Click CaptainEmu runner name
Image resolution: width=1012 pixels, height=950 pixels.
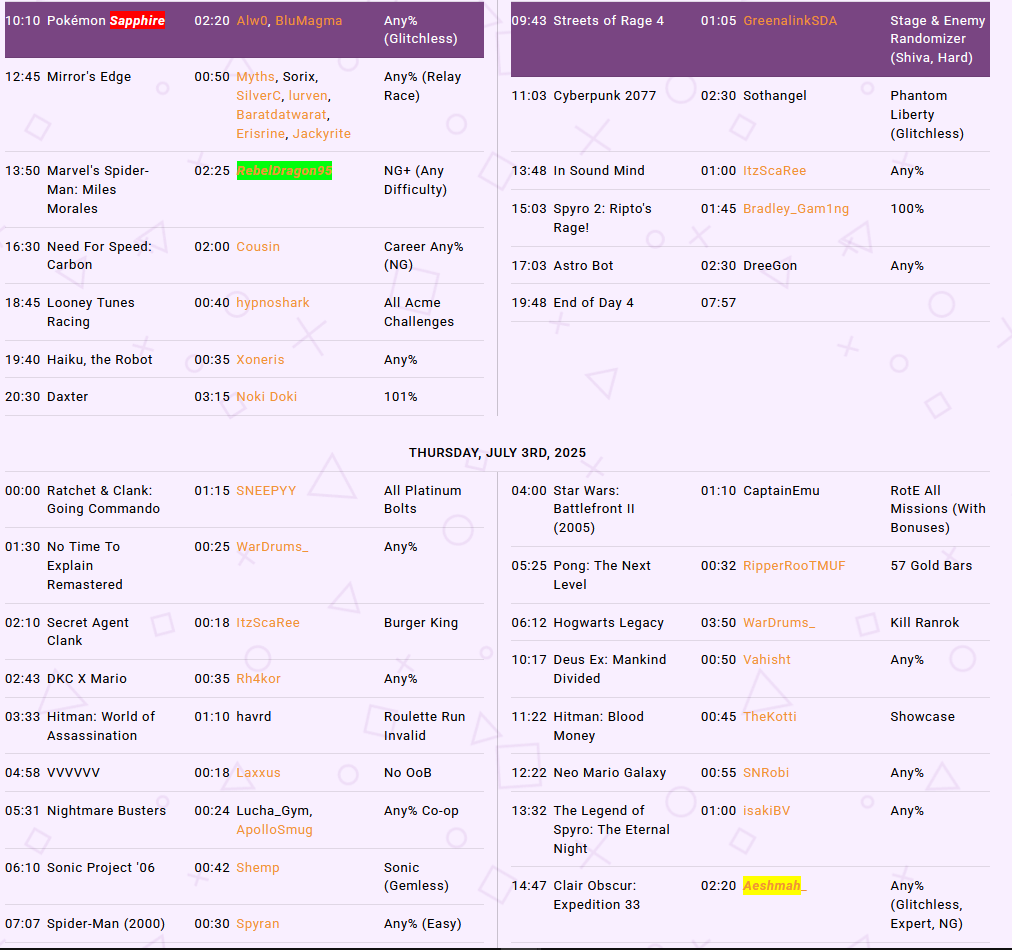click(781, 490)
